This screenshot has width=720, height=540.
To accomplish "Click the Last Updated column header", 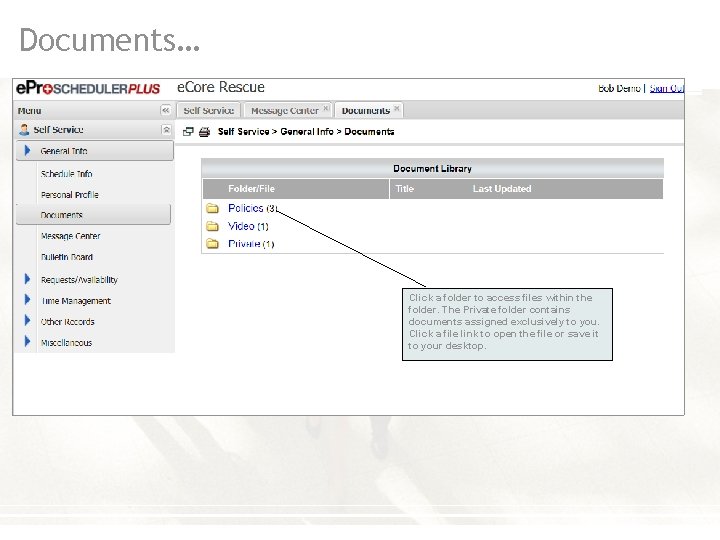I will [502, 189].
